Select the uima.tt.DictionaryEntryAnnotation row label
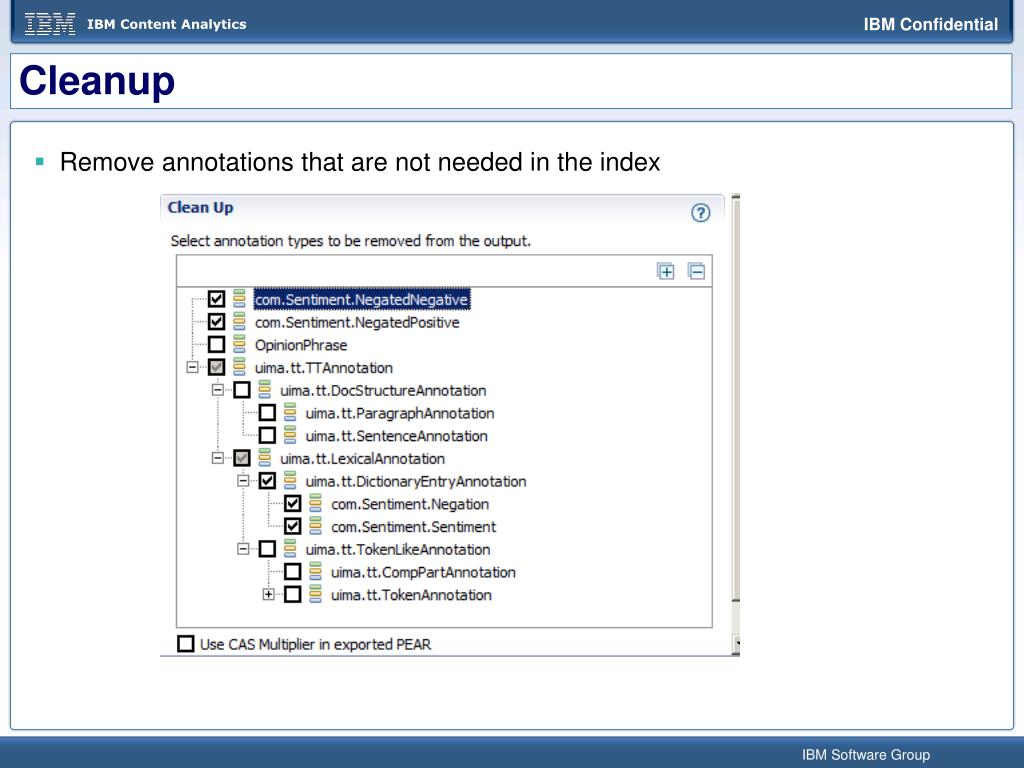The height and width of the screenshot is (768, 1024). [x=416, y=482]
